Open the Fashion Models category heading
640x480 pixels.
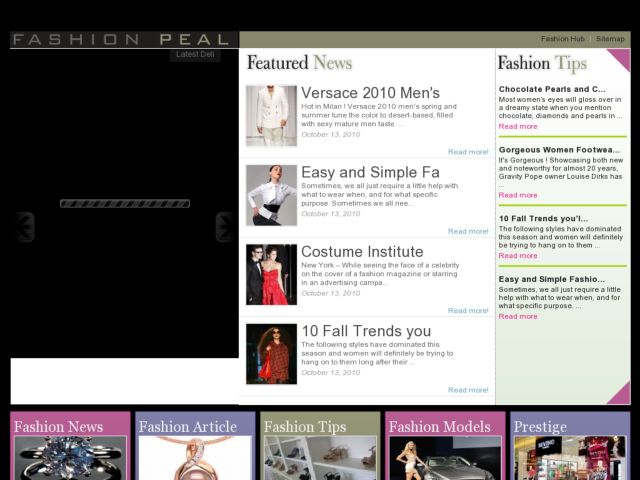(440, 427)
